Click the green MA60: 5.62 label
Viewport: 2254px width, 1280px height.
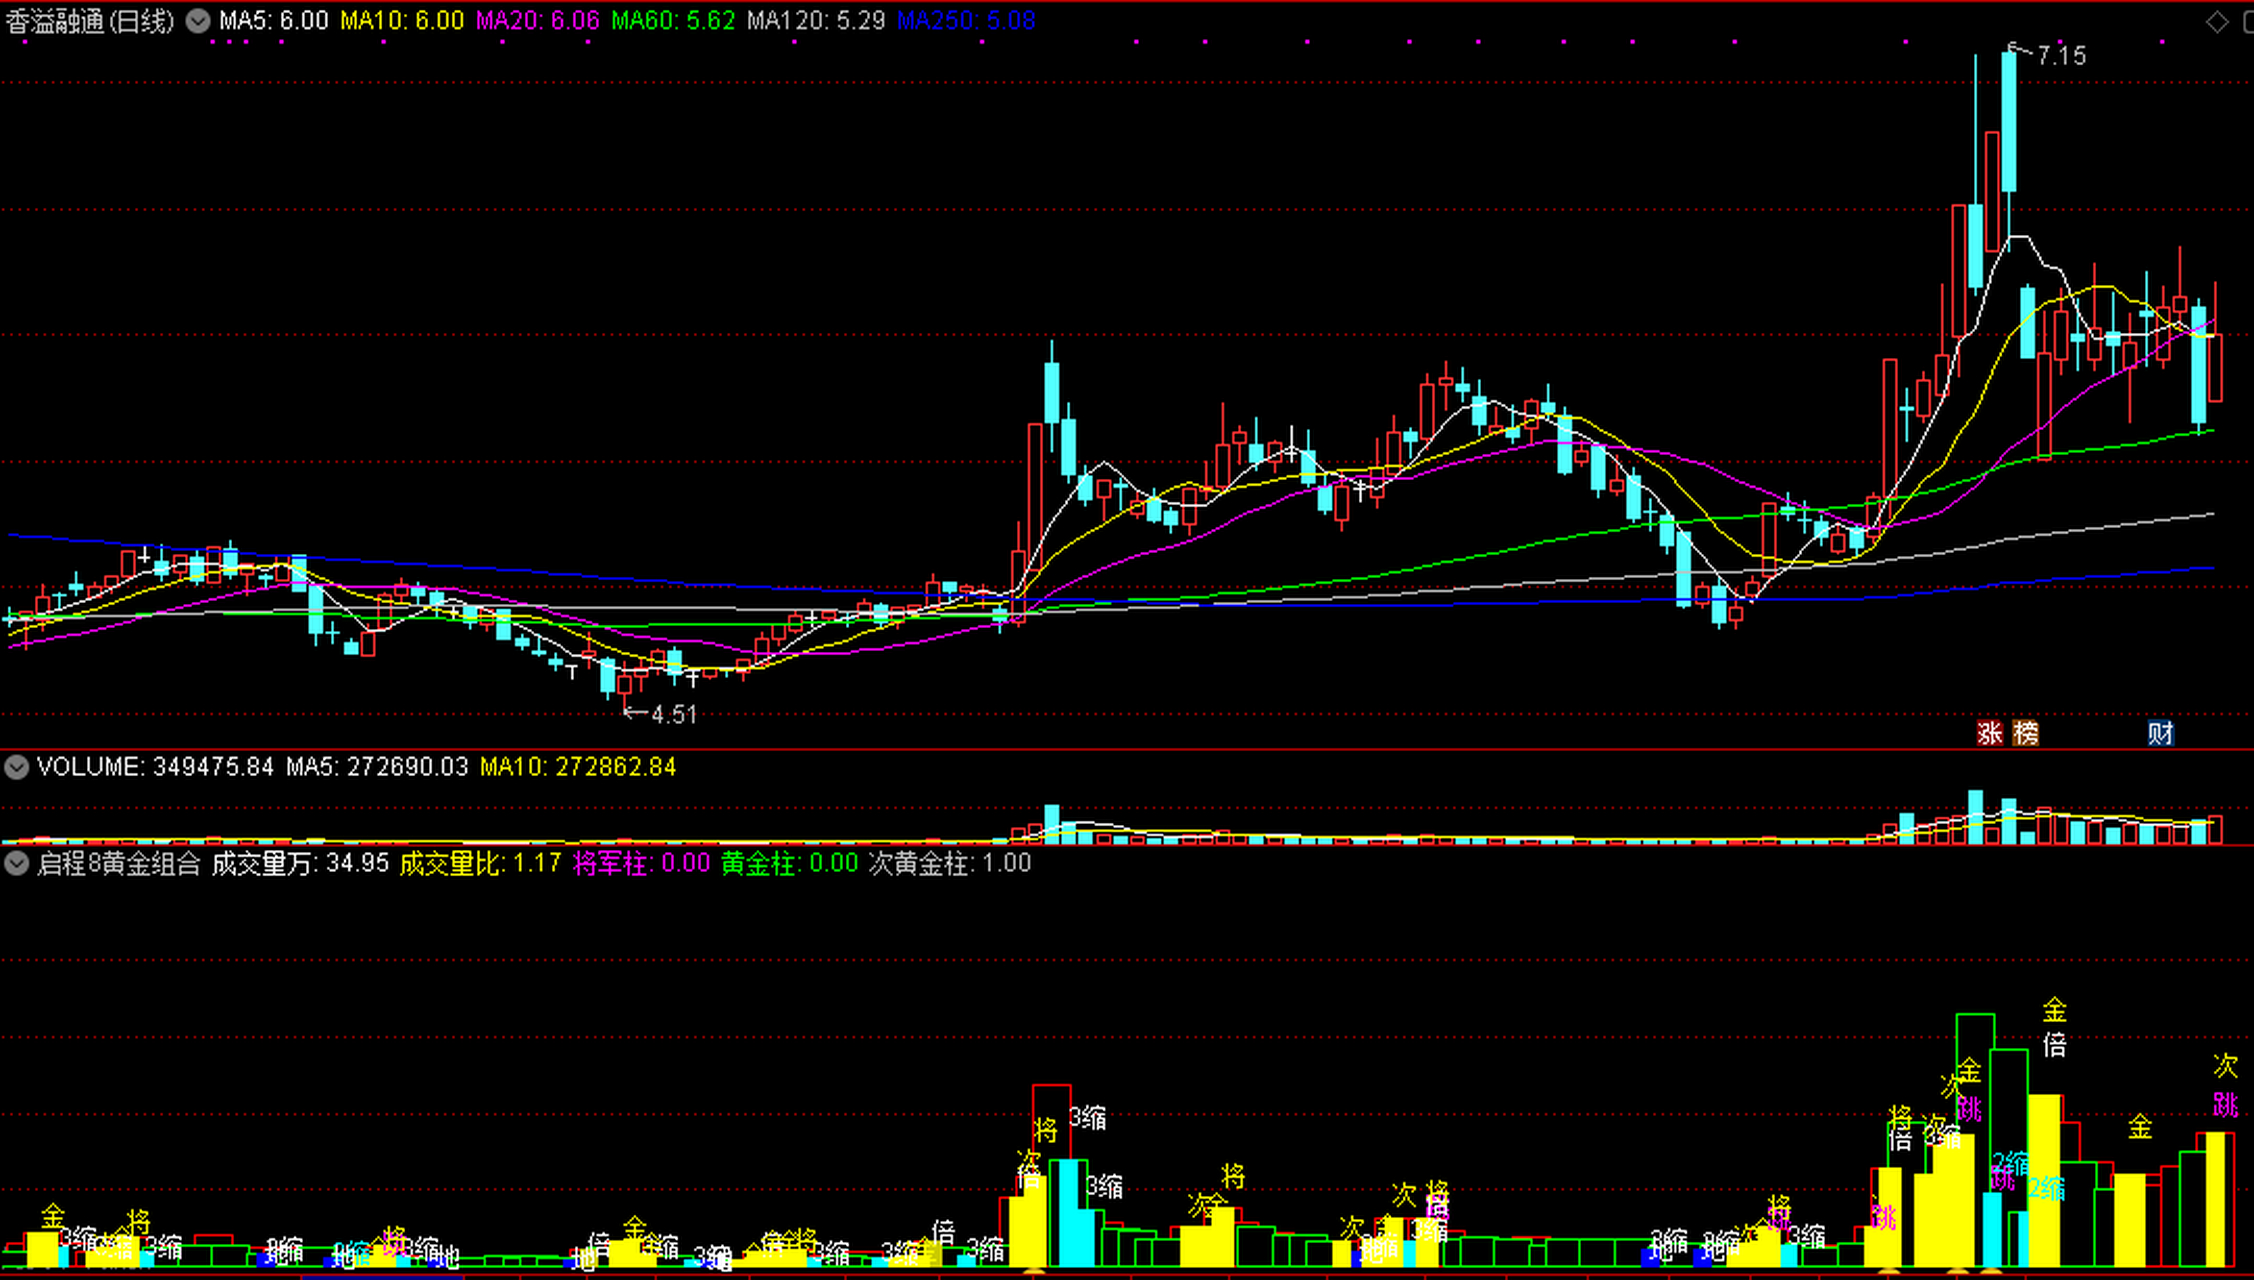tap(673, 21)
